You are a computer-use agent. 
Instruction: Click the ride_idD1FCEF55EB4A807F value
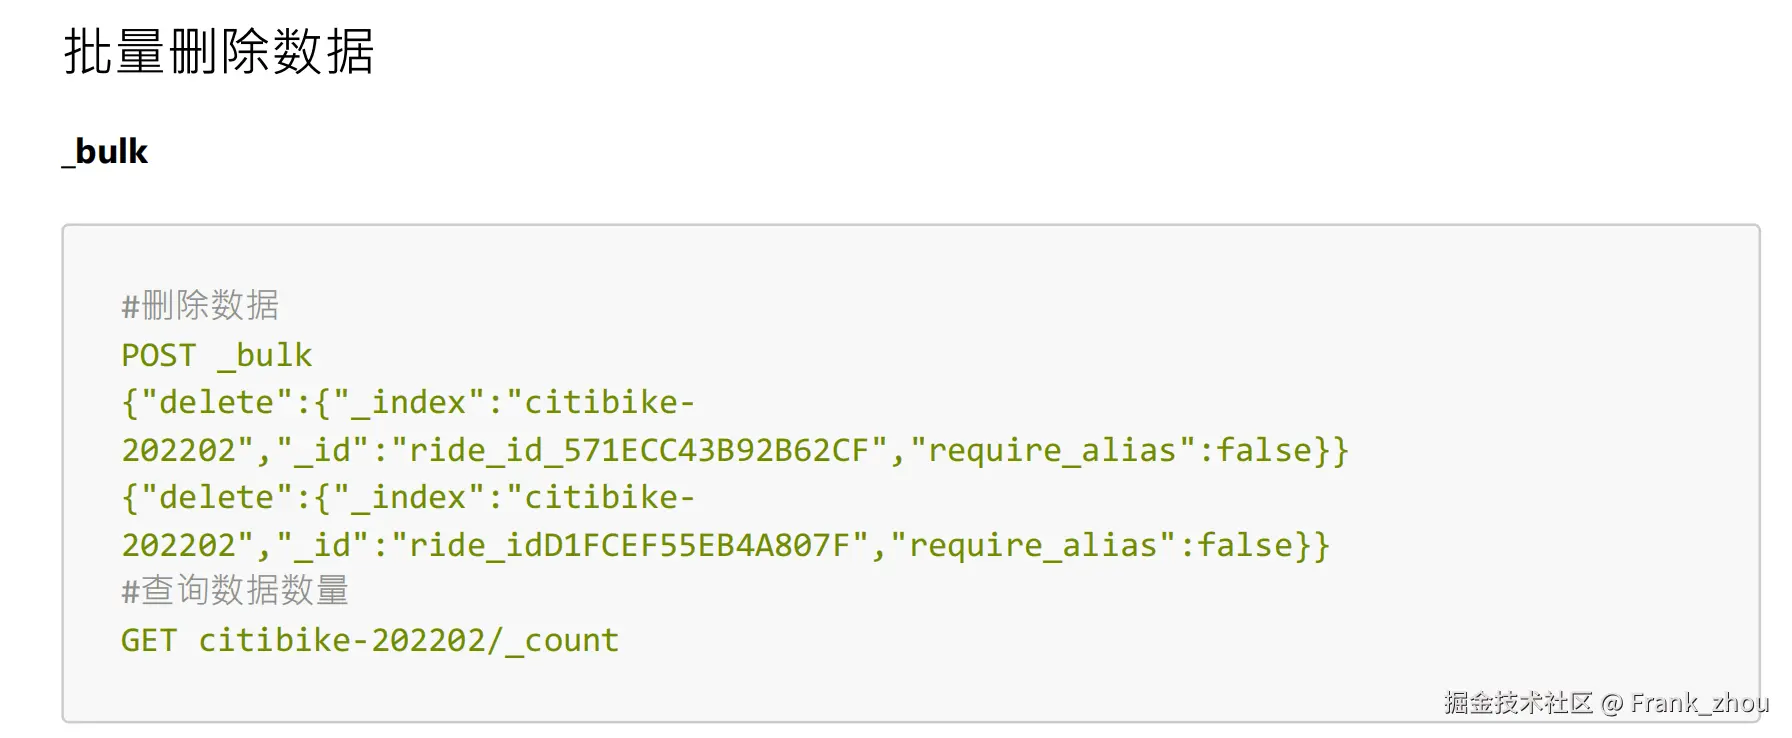coord(630,545)
